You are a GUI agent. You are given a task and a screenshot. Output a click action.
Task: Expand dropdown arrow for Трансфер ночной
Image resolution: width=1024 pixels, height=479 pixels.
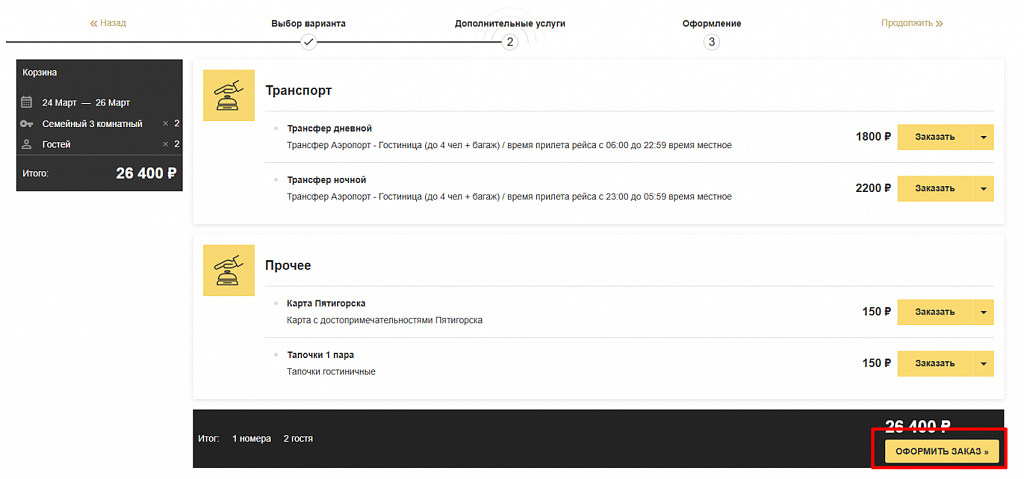coord(984,188)
